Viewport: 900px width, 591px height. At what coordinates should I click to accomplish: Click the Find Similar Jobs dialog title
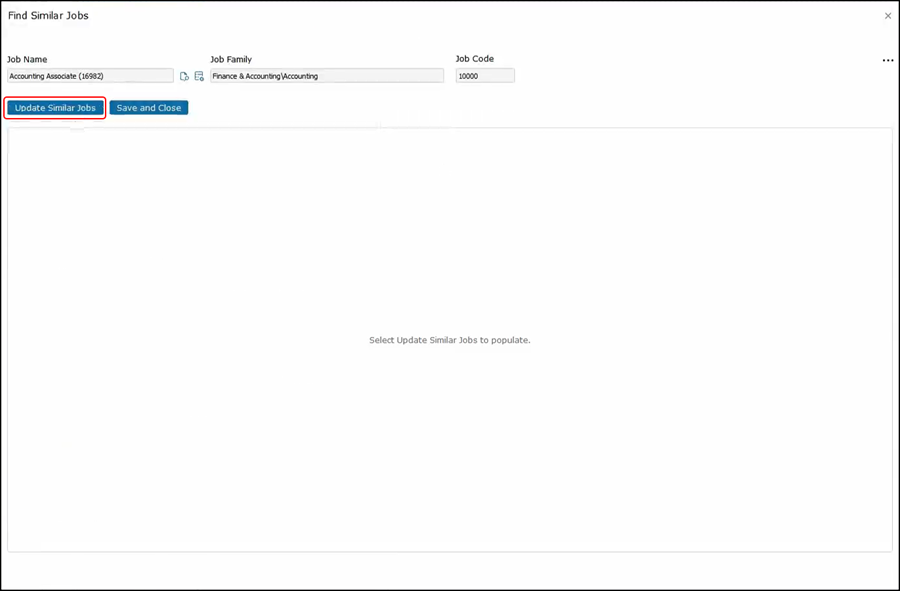point(48,16)
